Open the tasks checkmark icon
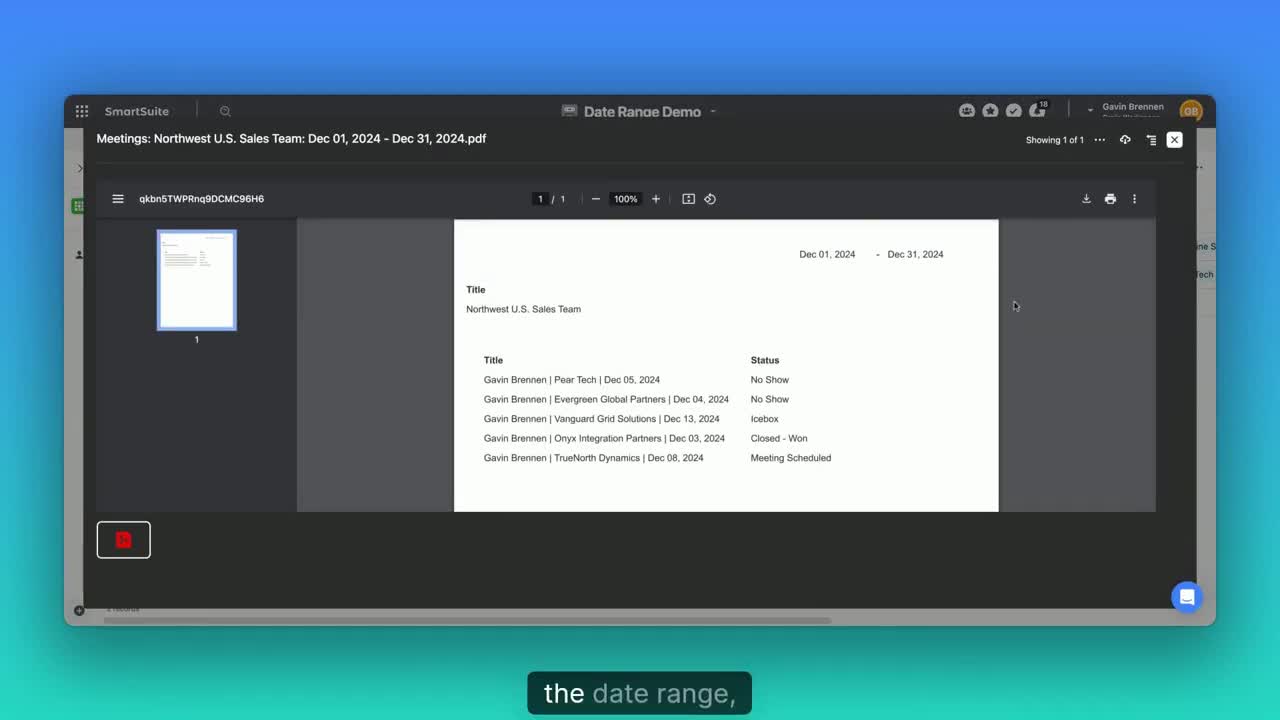Image resolution: width=1280 pixels, height=720 pixels. pos(1013,111)
